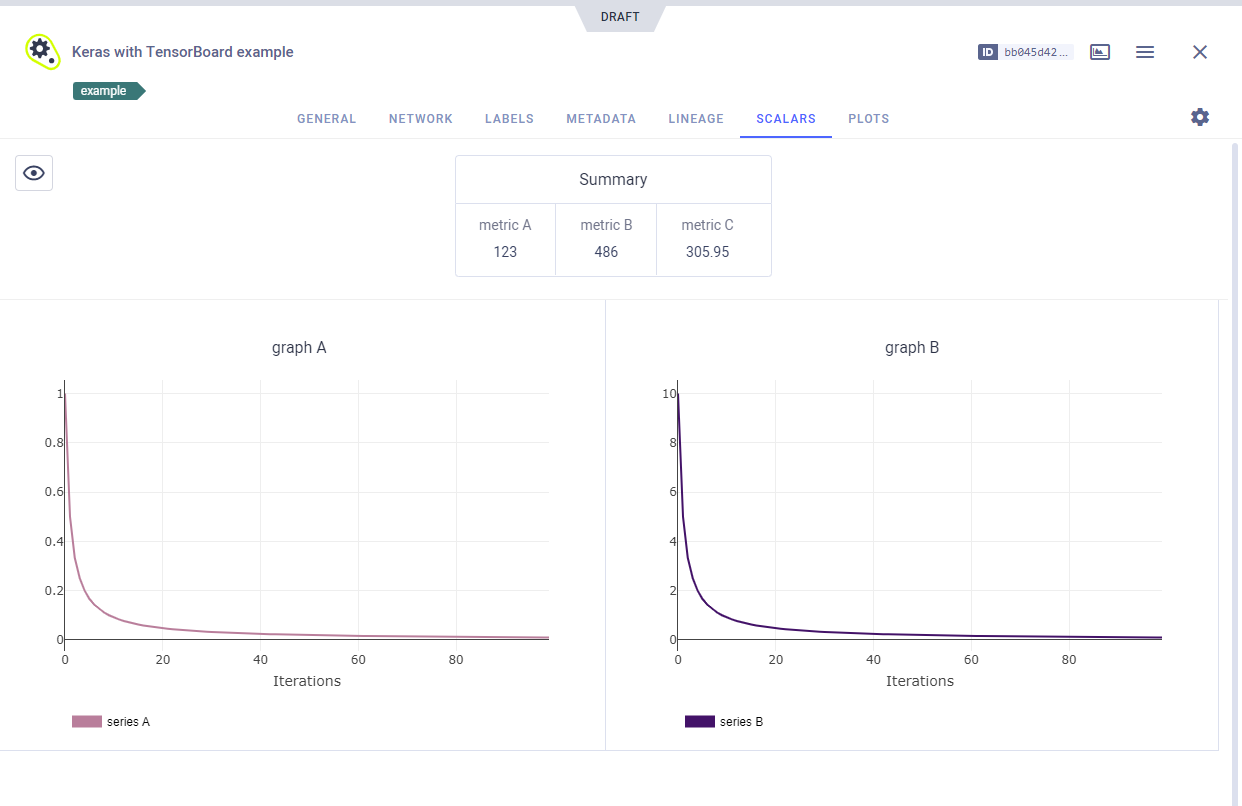Click the vertical scrollbar on right
The image size is (1242, 806).
pos(1235,450)
